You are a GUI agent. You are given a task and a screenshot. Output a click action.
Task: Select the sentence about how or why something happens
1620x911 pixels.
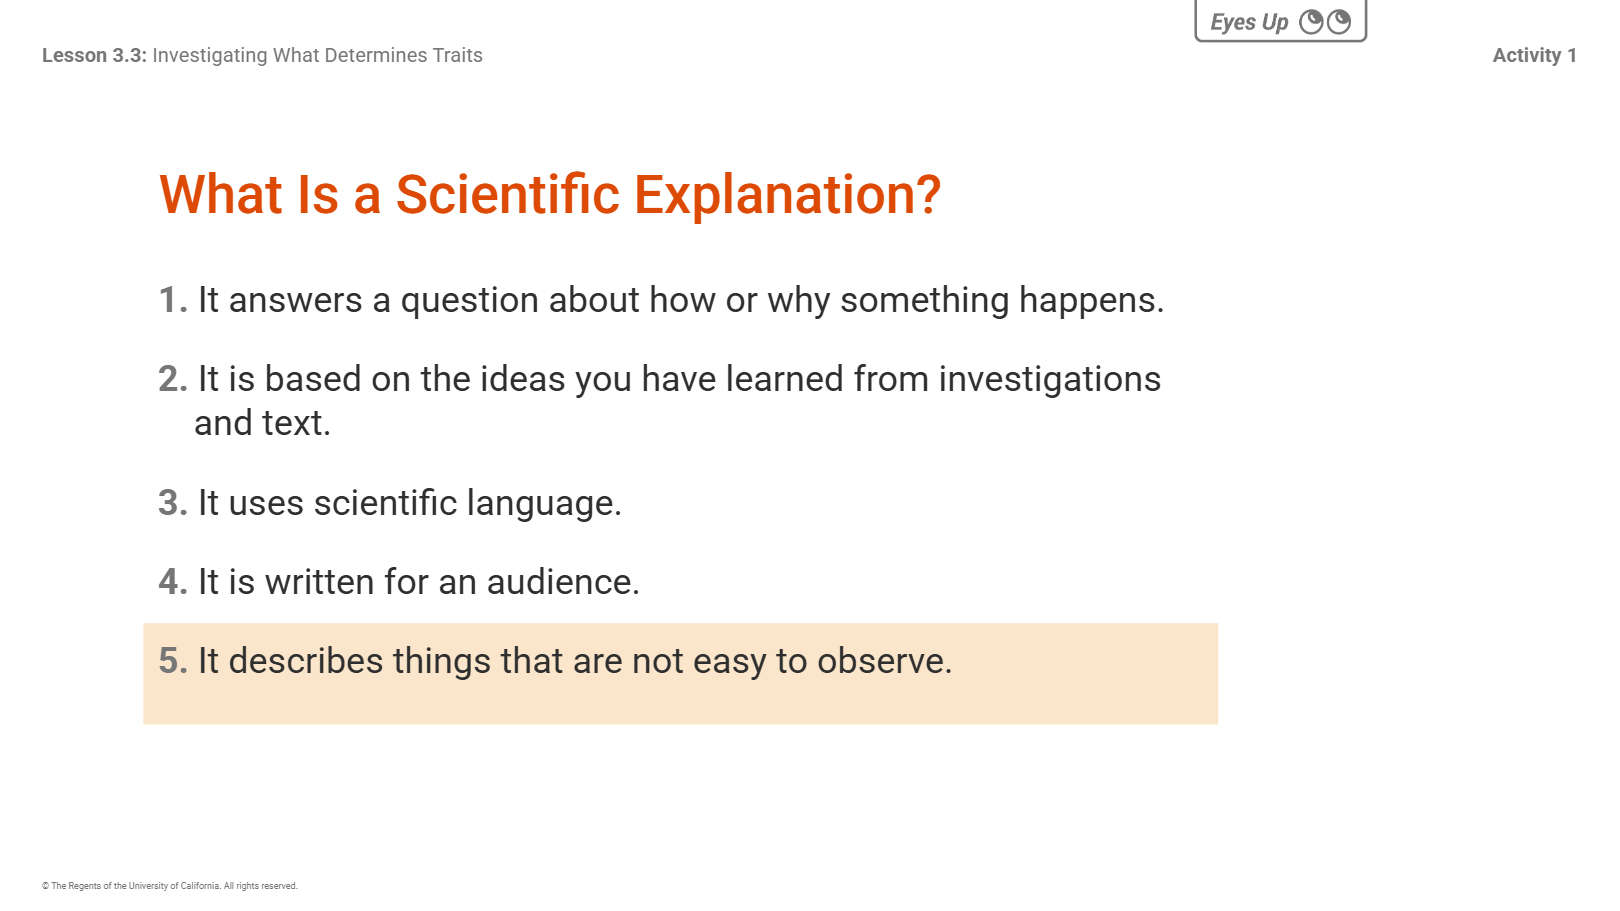pos(681,300)
